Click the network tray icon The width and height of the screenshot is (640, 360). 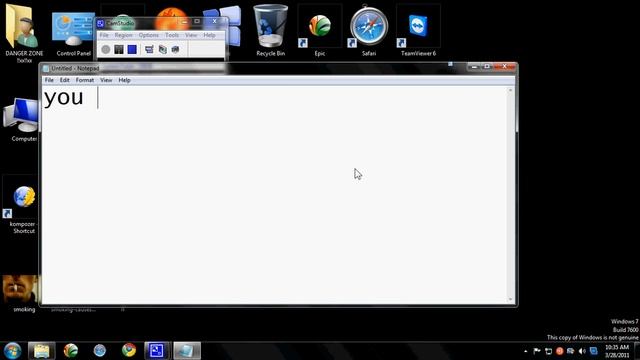coord(548,351)
